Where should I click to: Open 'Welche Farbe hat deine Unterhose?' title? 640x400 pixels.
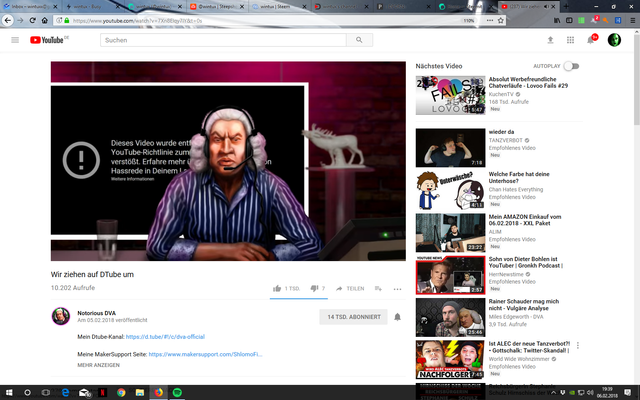point(519,178)
